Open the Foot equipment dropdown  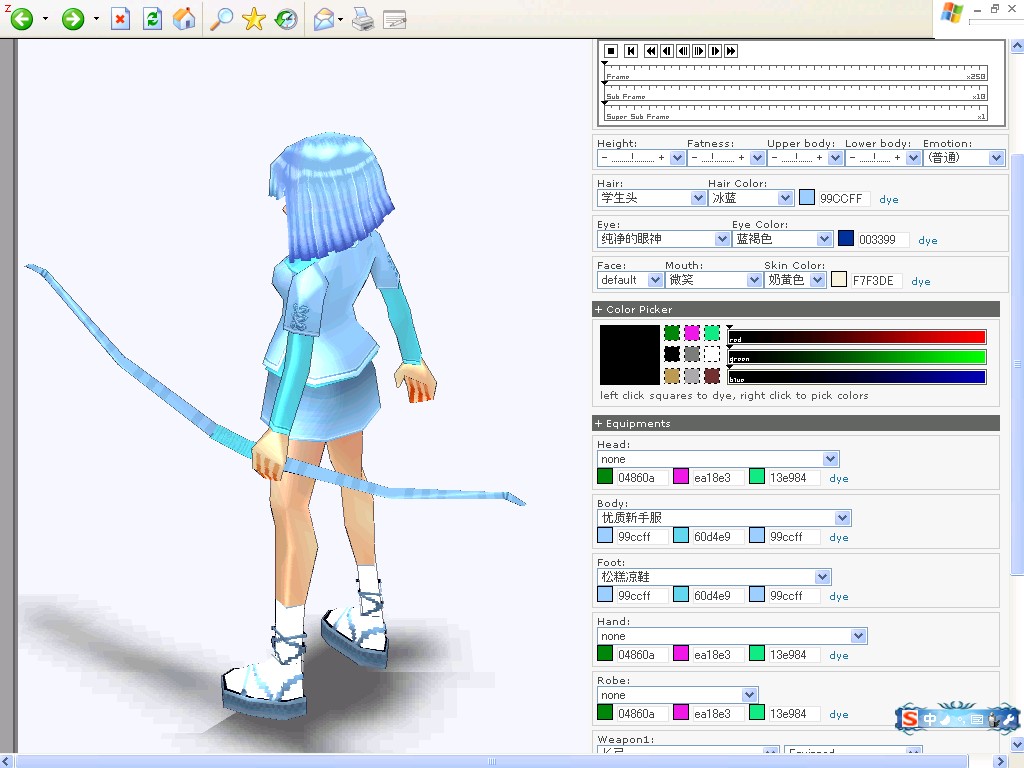[714, 577]
